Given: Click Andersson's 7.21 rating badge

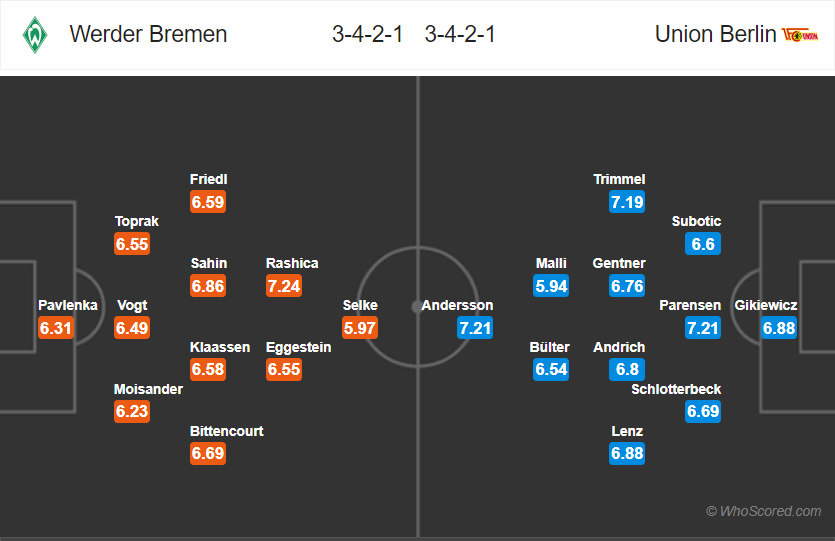Looking at the screenshot, I should 475,328.
